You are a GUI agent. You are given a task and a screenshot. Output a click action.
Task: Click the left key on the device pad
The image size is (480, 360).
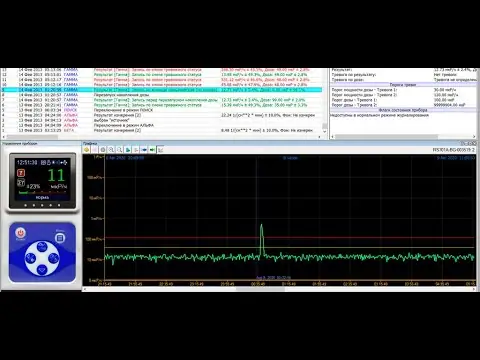click(x=31, y=258)
